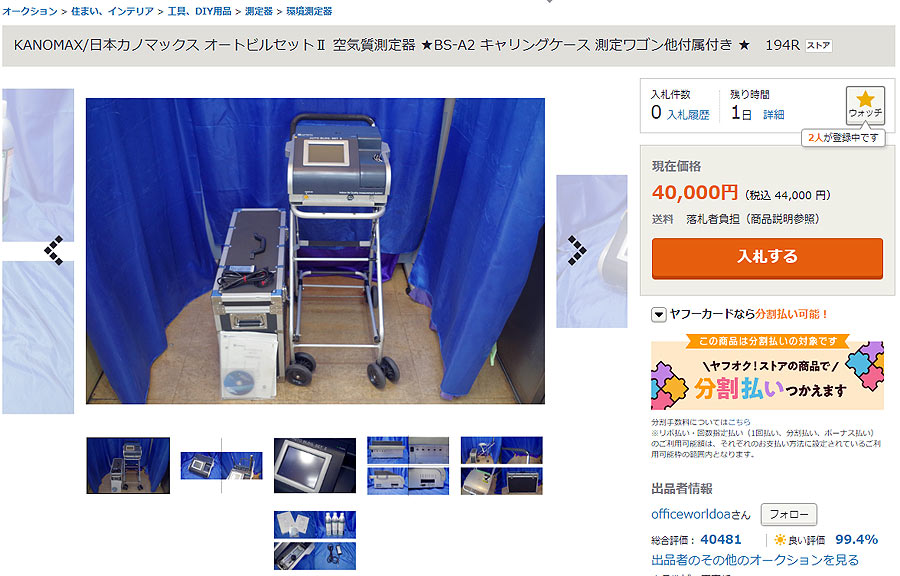
Task: Expand the ヤフーカード installment payment dropdown
Action: tap(658, 314)
